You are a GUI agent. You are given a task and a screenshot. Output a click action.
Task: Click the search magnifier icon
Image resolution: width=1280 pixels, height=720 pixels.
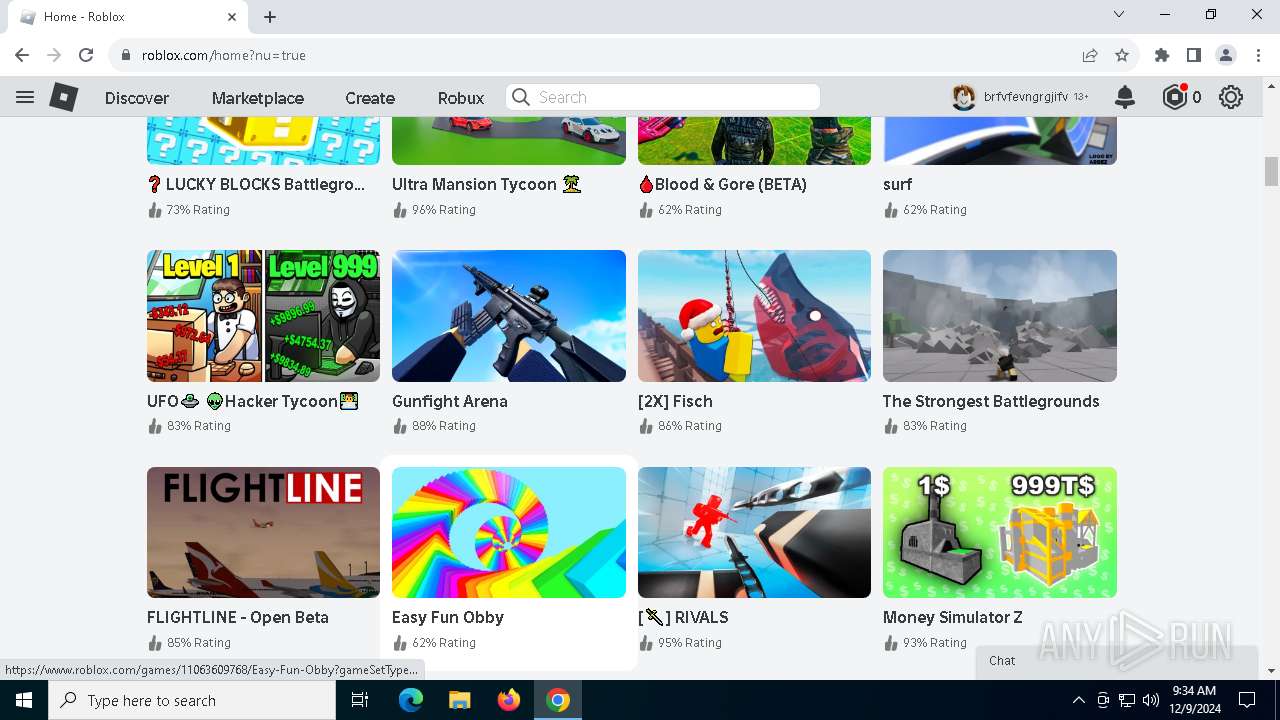520,97
